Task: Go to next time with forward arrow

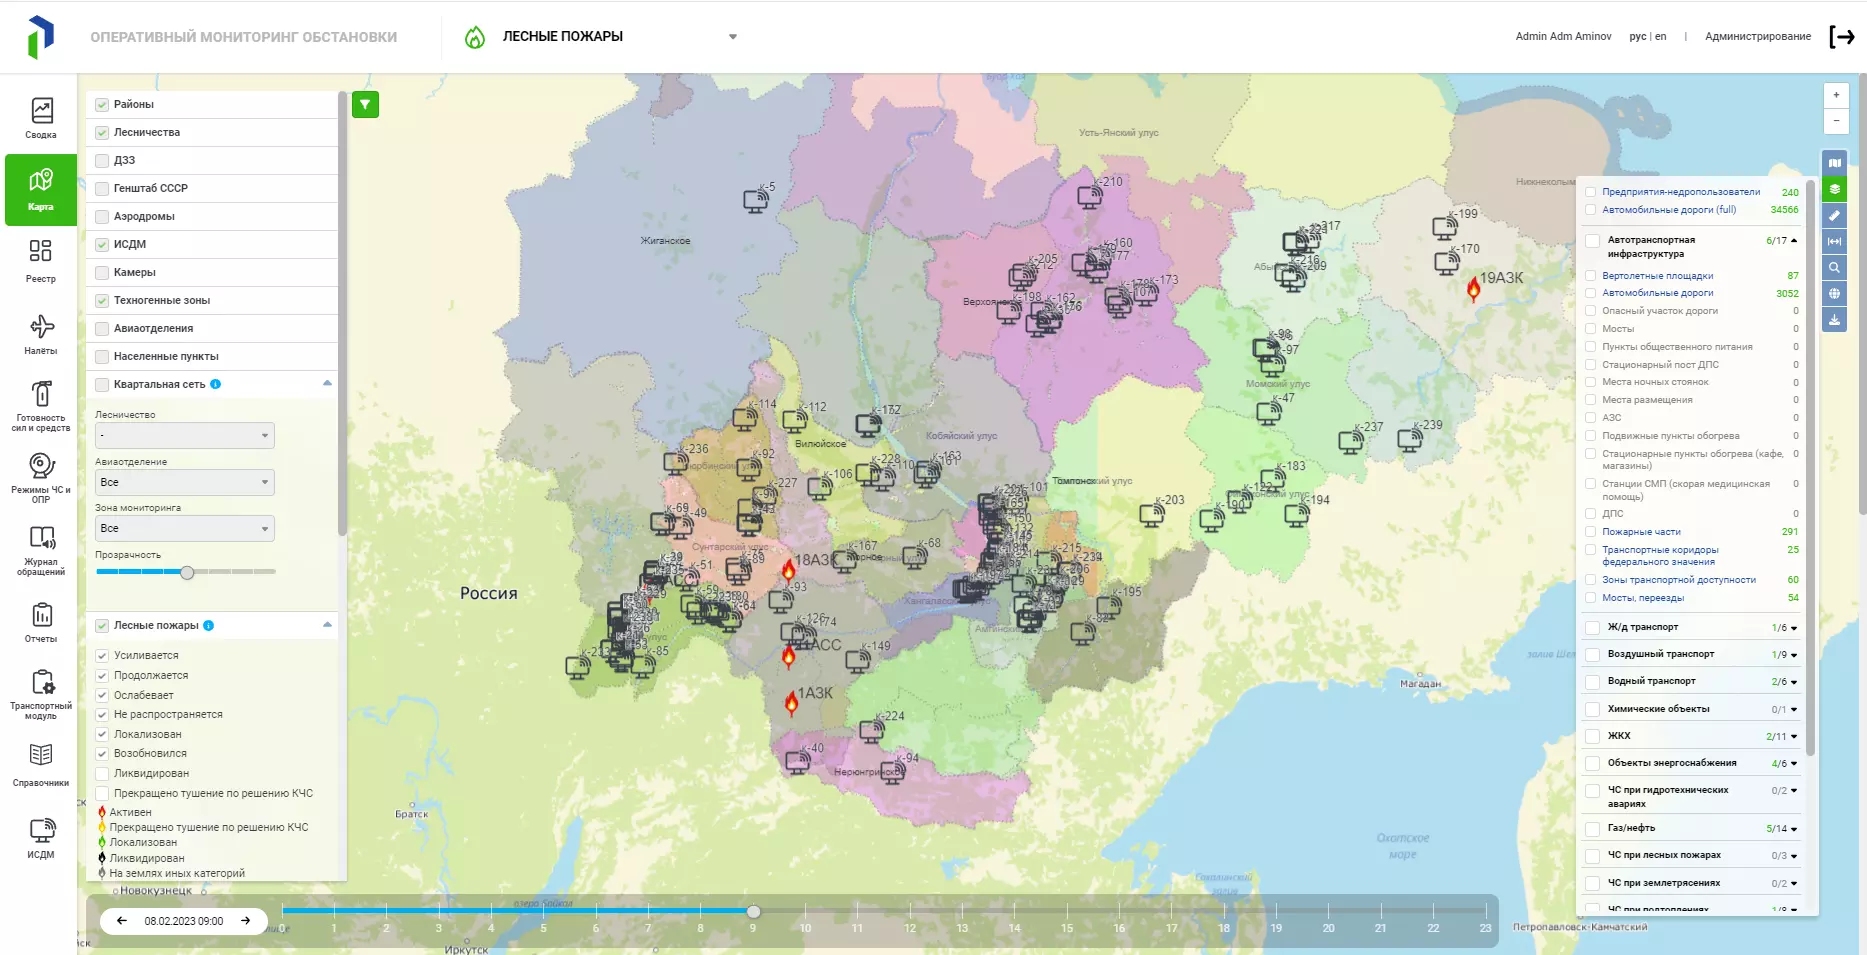Action: (246, 921)
